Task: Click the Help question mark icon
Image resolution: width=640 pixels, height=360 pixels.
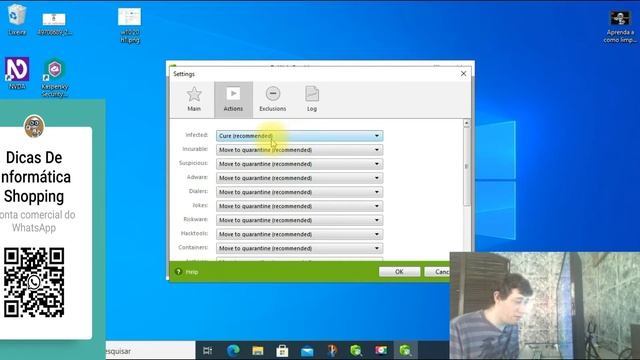Action: coord(178,271)
